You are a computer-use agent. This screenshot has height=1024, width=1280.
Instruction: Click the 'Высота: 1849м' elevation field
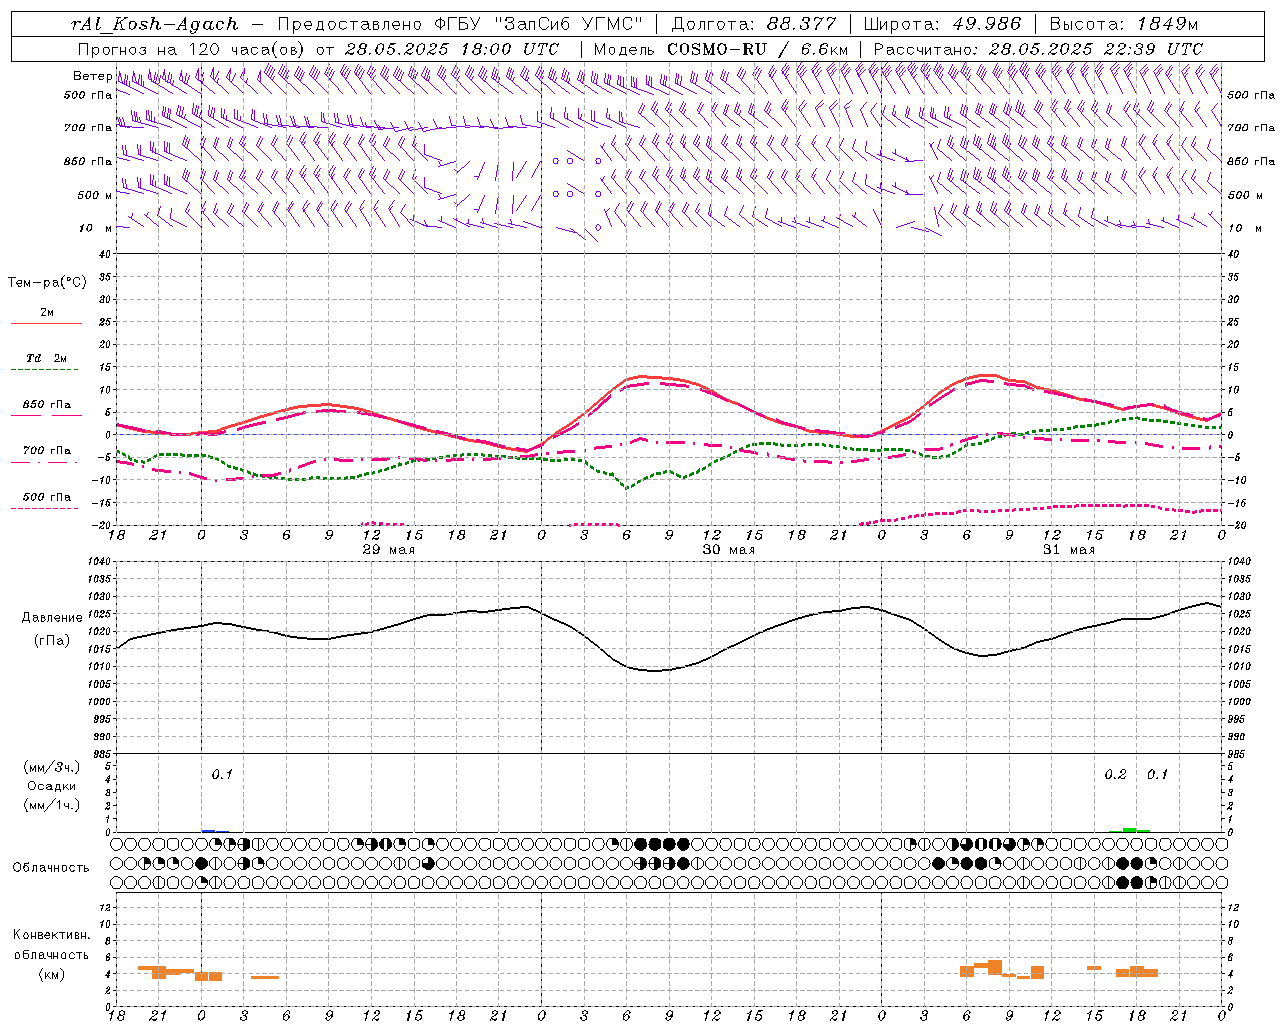tap(1124, 24)
